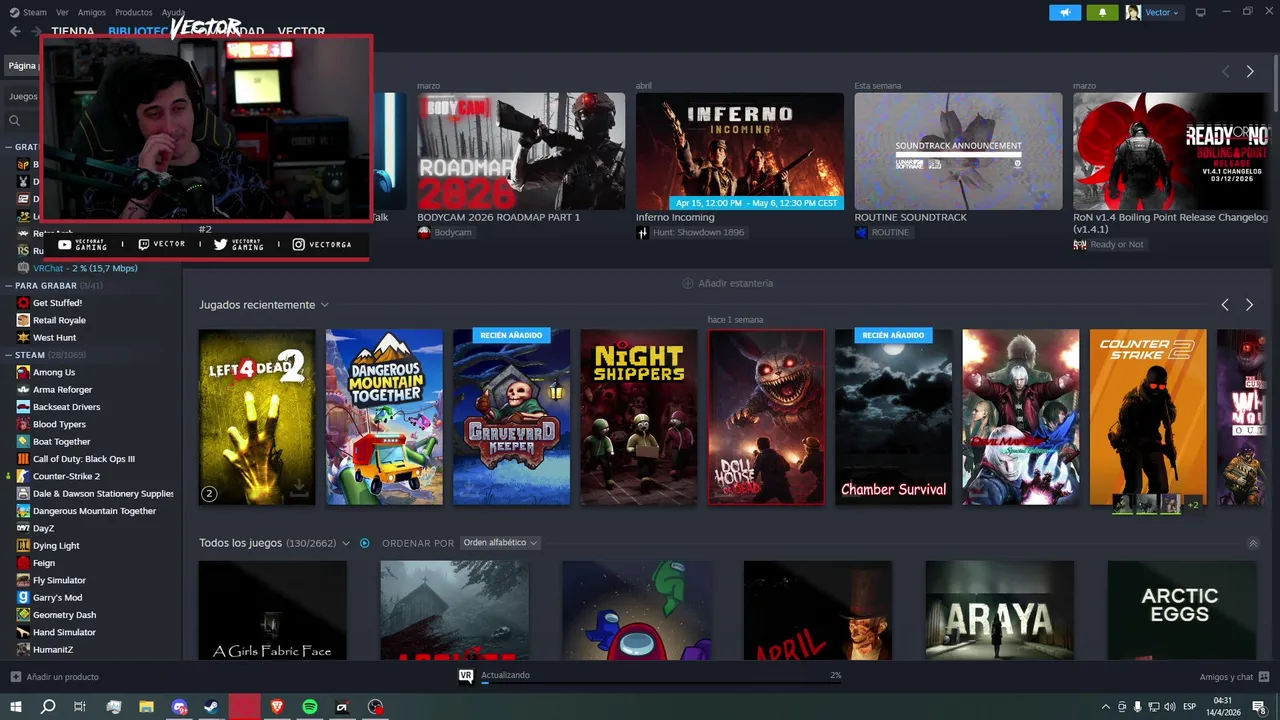
Task: Open the Graveyard Keeper cover
Action: coord(511,417)
